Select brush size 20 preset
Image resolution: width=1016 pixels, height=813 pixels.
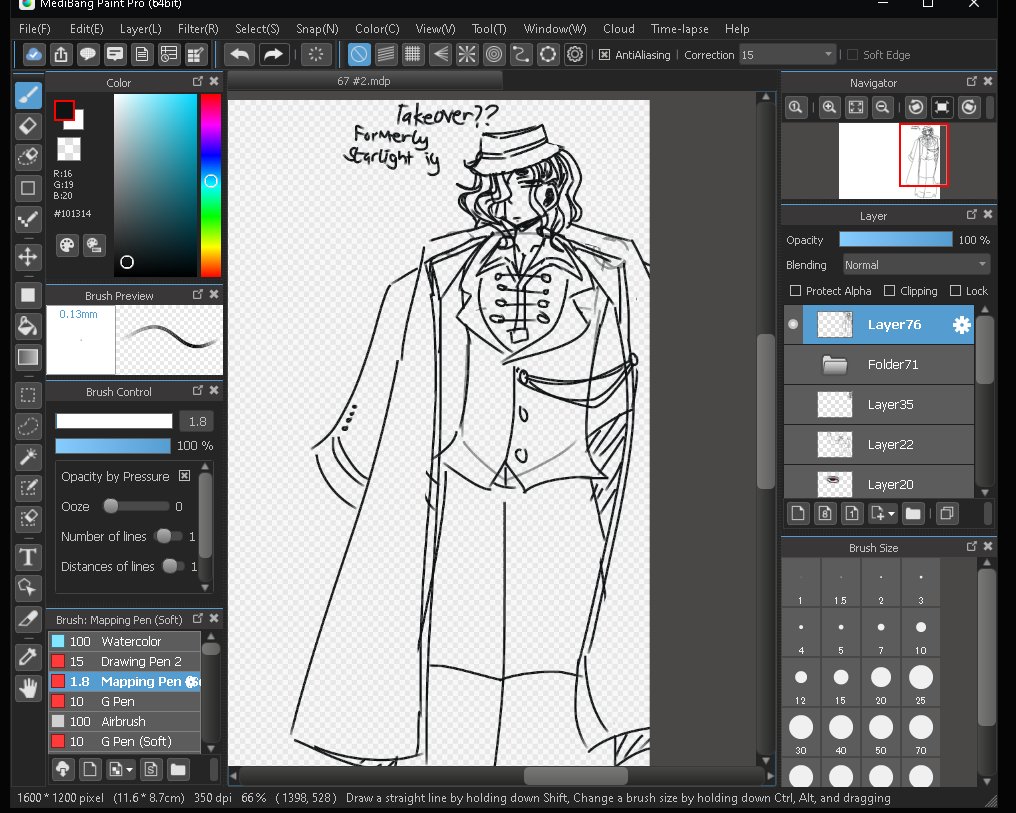pos(881,679)
